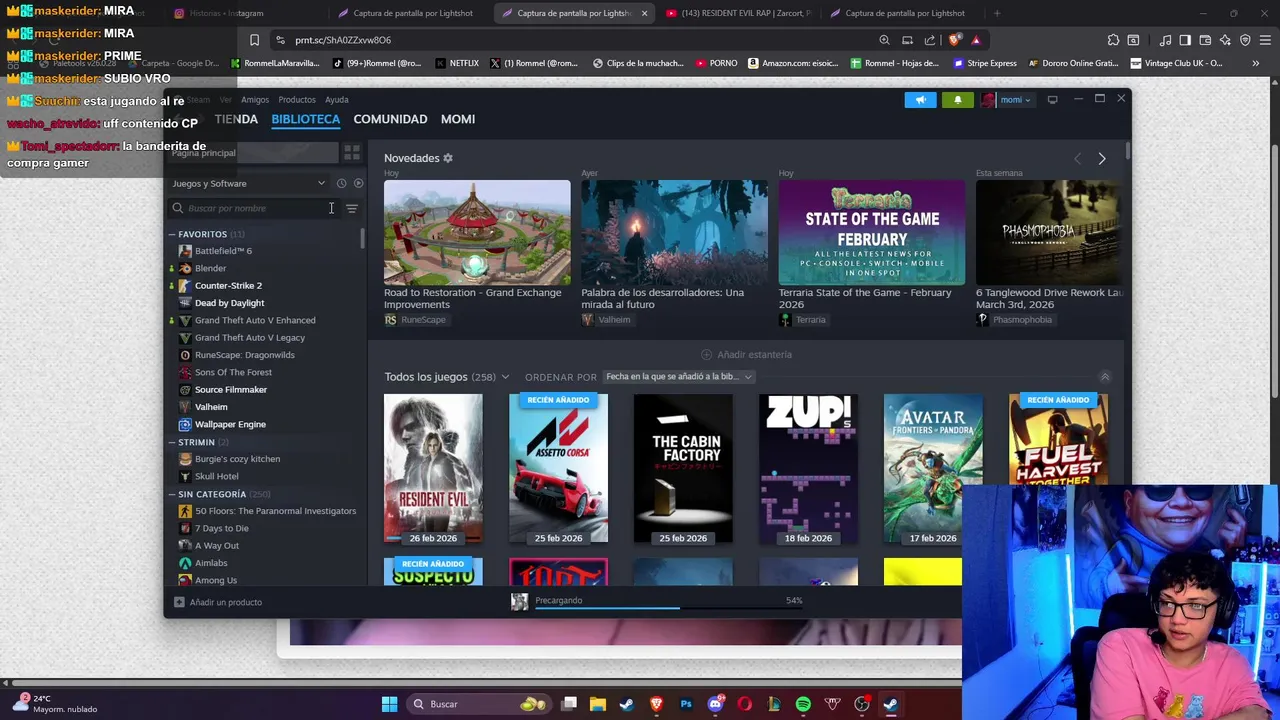Open Brave playlist music note icon
The width and height of the screenshot is (1280, 720).
1166,40
